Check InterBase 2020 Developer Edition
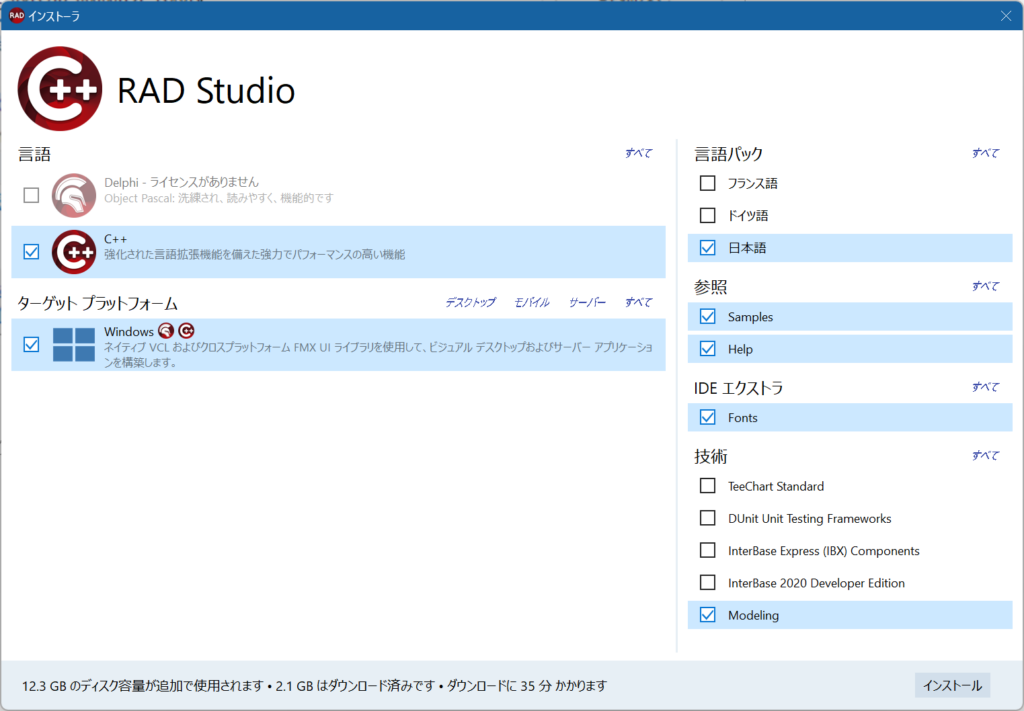Screen dimensions: 1024x711 coord(708,582)
